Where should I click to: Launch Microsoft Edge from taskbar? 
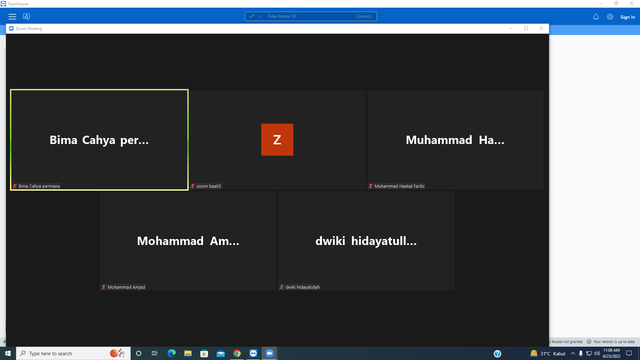point(171,353)
